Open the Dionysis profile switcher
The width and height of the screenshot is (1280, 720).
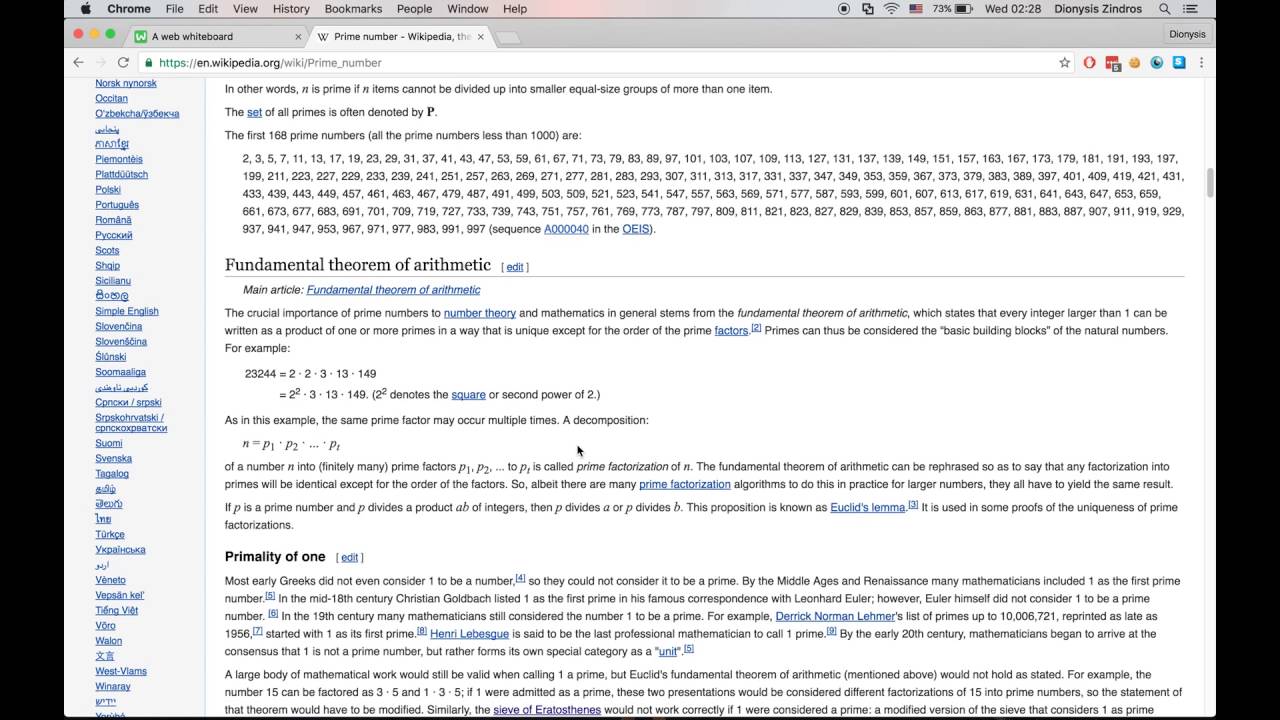pos(1187,34)
